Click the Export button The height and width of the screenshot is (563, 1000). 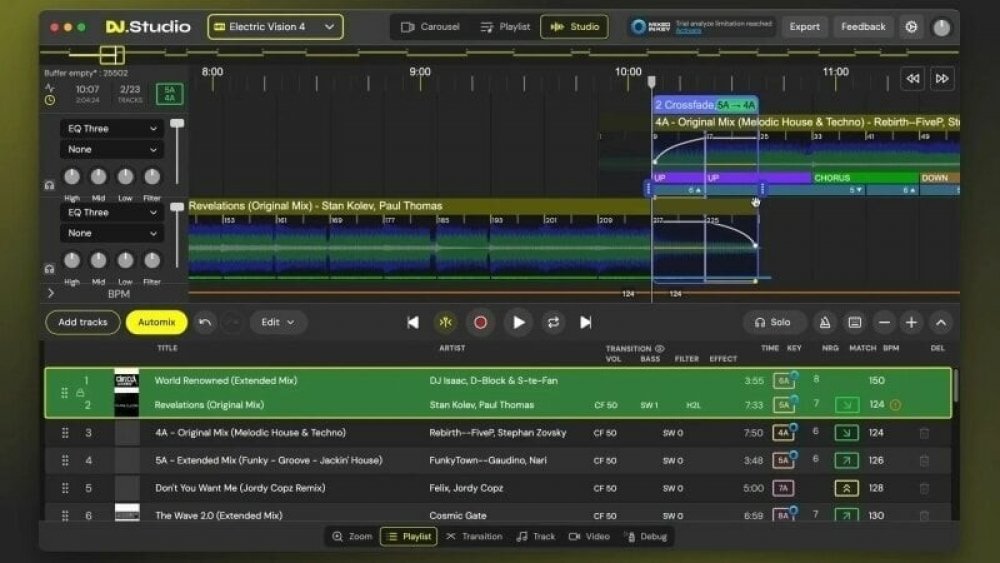click(x=804, y=27)
